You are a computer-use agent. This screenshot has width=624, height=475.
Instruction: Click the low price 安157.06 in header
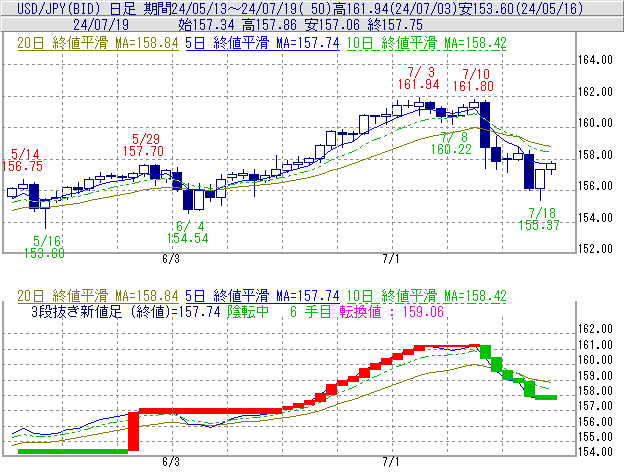click(x=332, y=25)
